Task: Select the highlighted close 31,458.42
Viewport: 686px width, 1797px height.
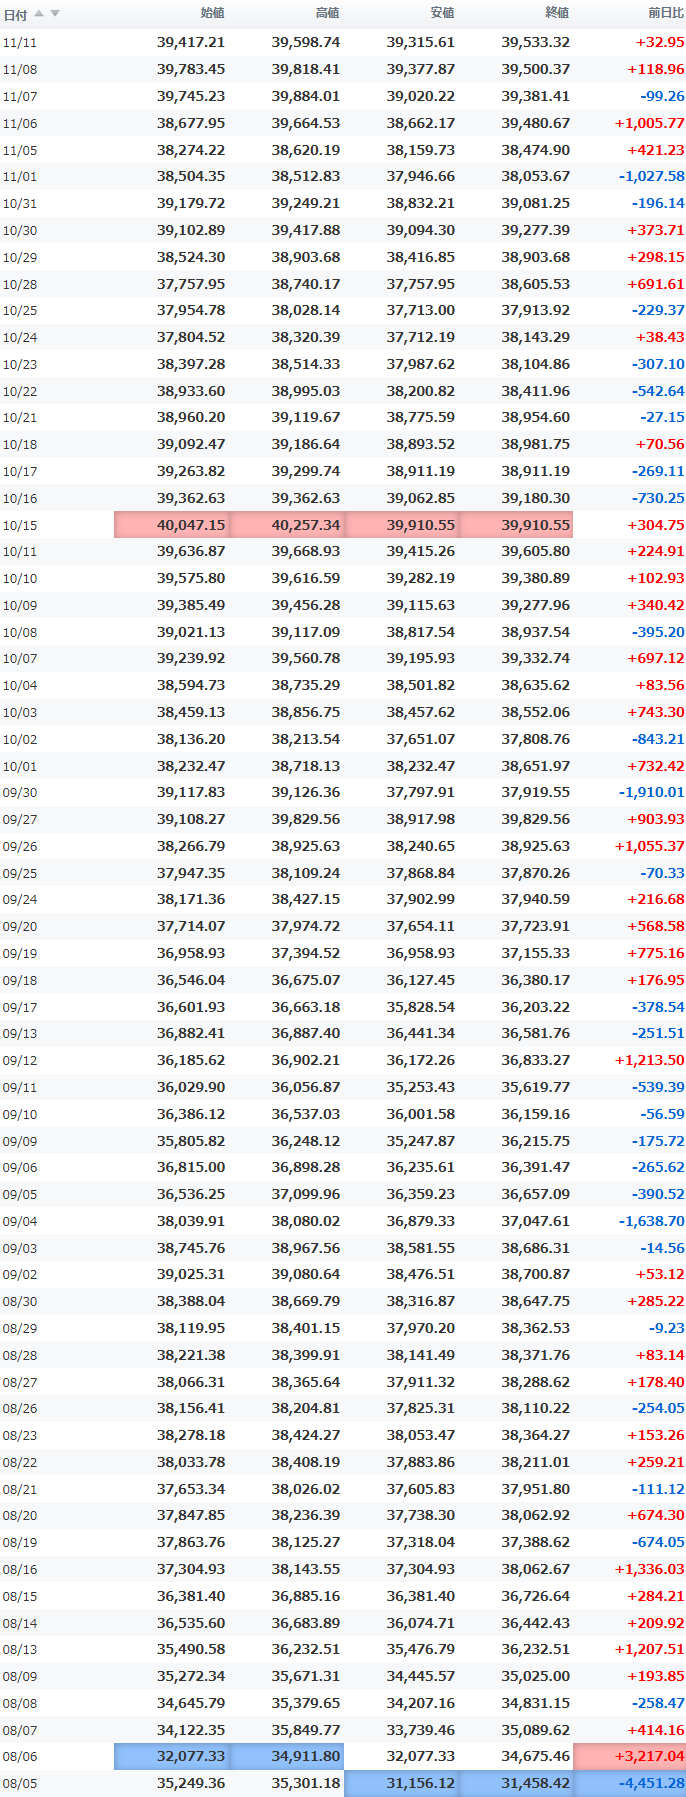Action: coord(516,1783)
